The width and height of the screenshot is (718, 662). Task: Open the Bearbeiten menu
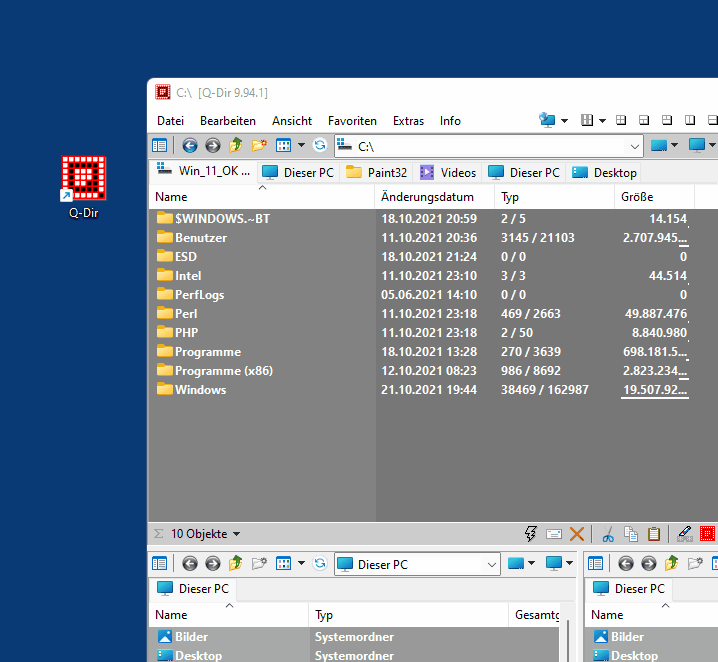pyautogui.click(x=228, y=121)
